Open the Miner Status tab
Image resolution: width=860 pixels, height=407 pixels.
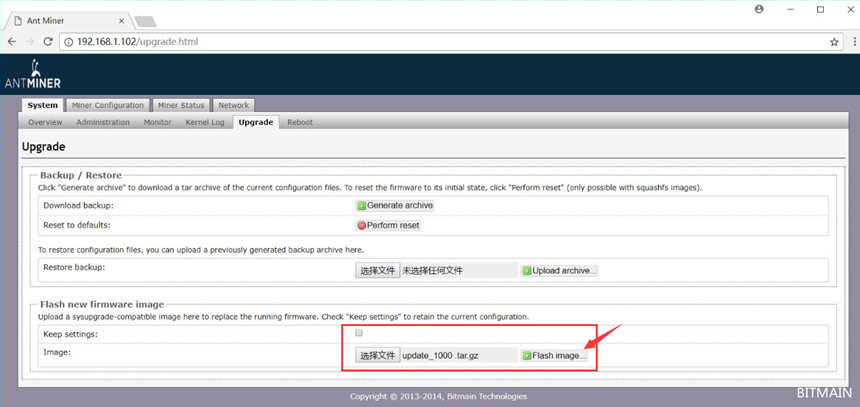coord(181,105)
